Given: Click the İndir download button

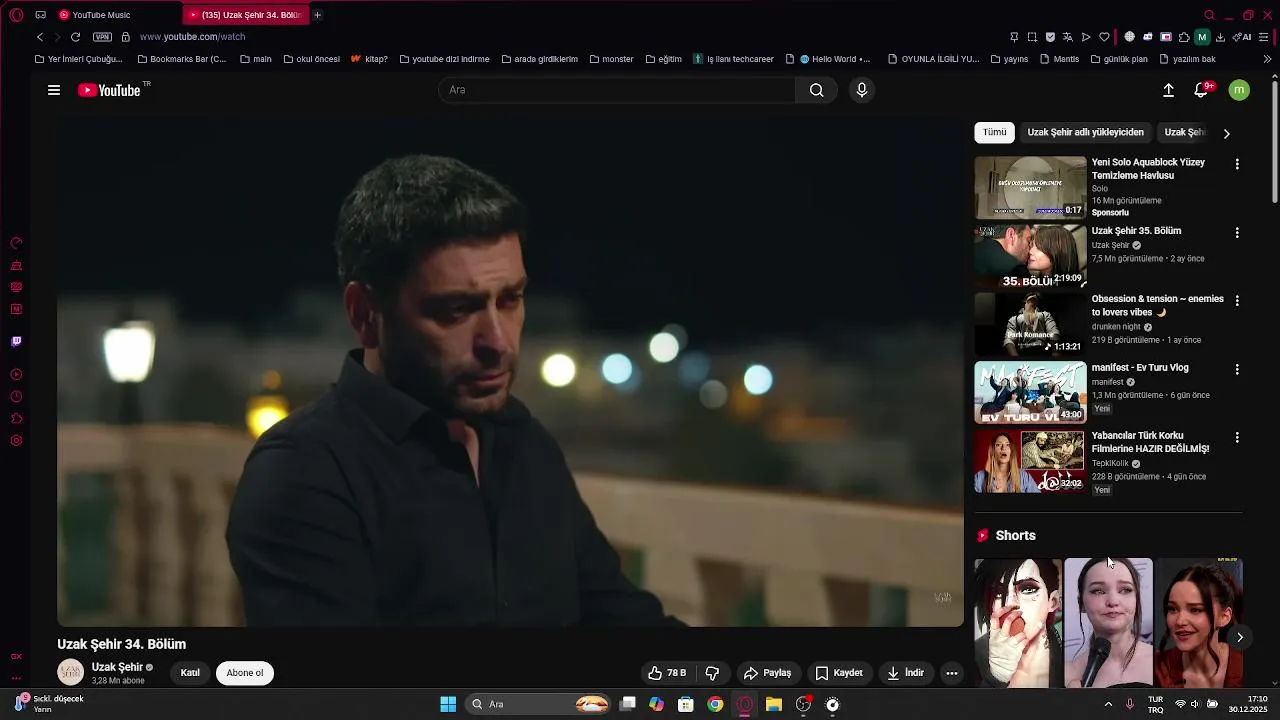Looking at the screenshot, I should point(905,673).
